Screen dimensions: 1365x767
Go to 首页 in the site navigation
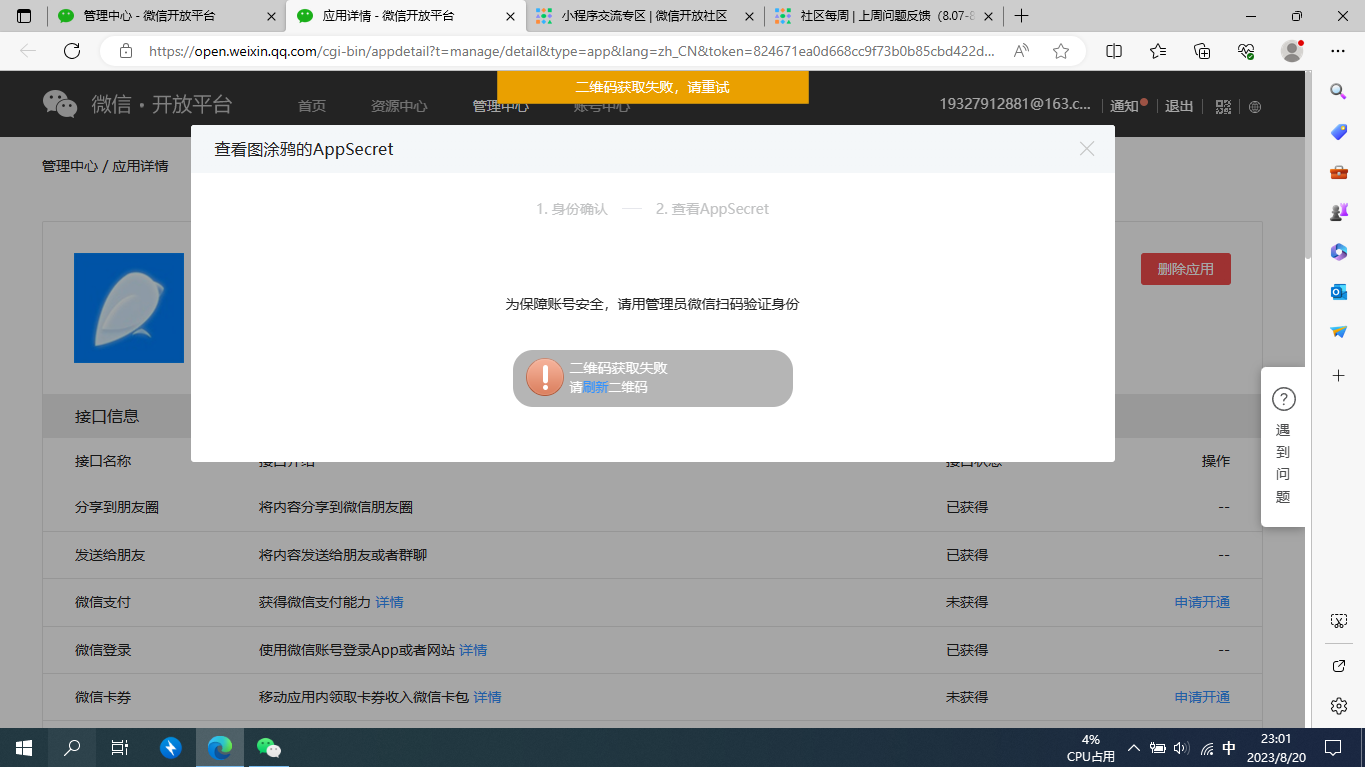[x=312, y=106]
